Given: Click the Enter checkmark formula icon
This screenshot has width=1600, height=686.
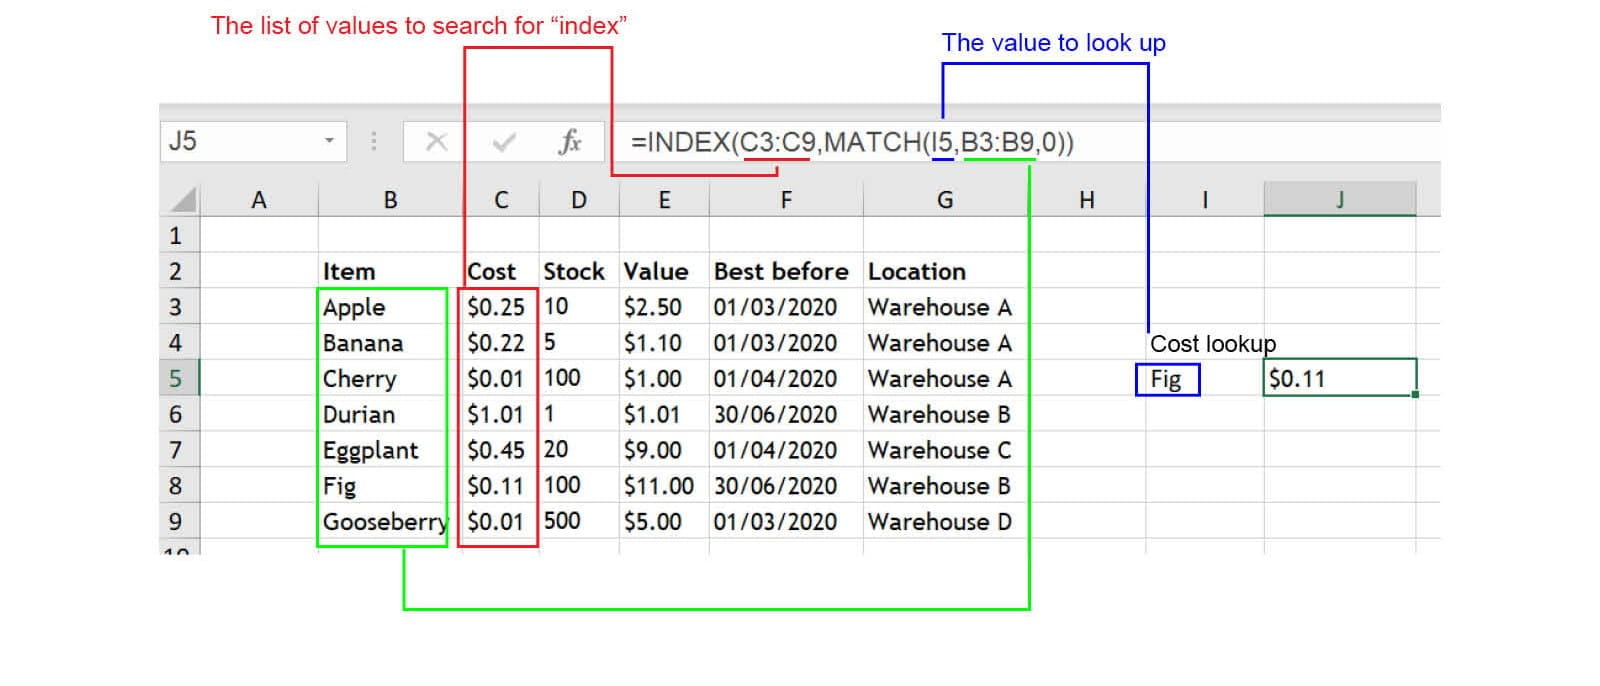Looking at the screenshot, I should (503, 142).
